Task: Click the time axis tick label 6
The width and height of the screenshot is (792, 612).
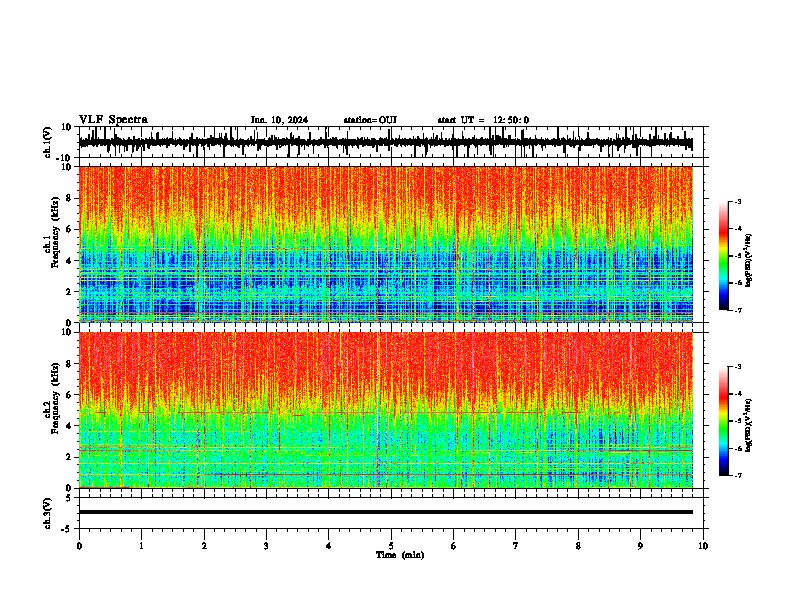Action: pyautogui.click(x=454, y=546)
